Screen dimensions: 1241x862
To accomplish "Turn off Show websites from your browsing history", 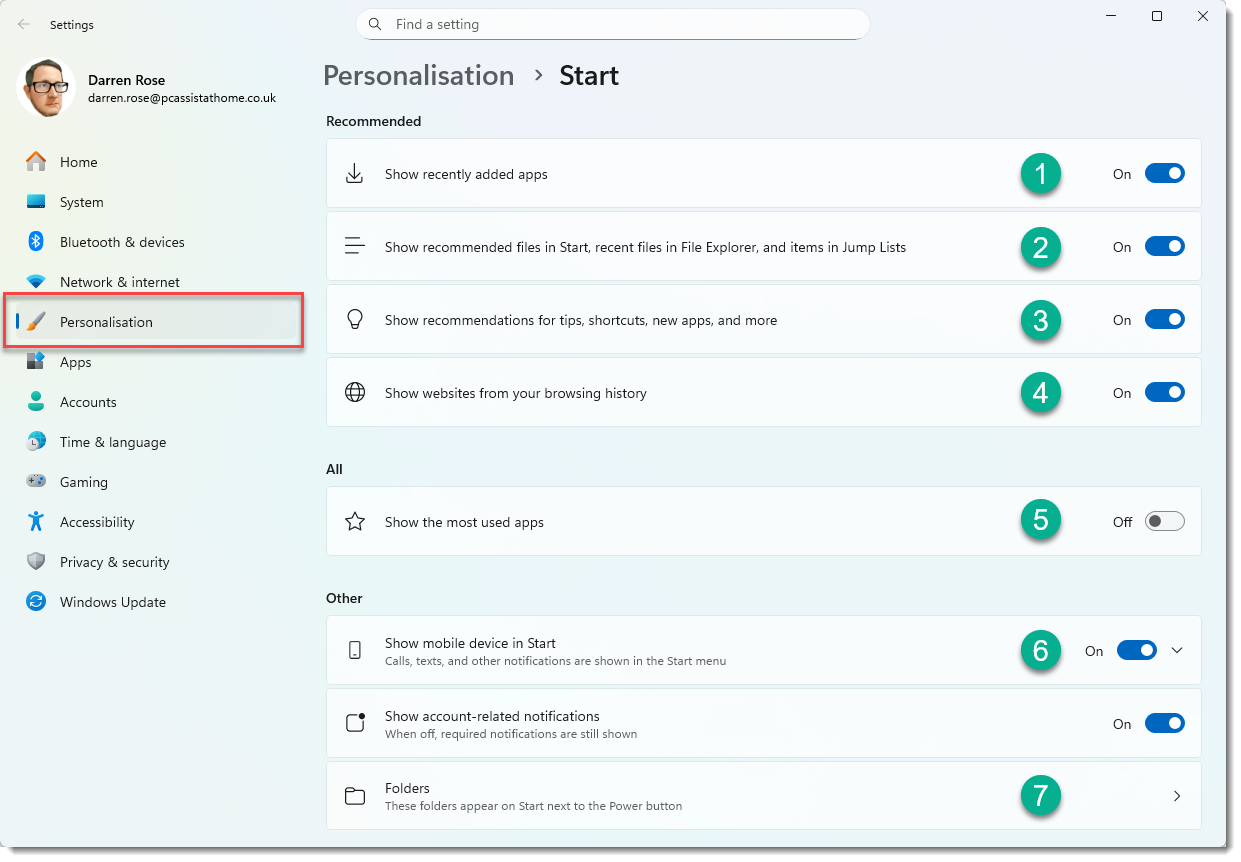I will (x=1164, y=392).
